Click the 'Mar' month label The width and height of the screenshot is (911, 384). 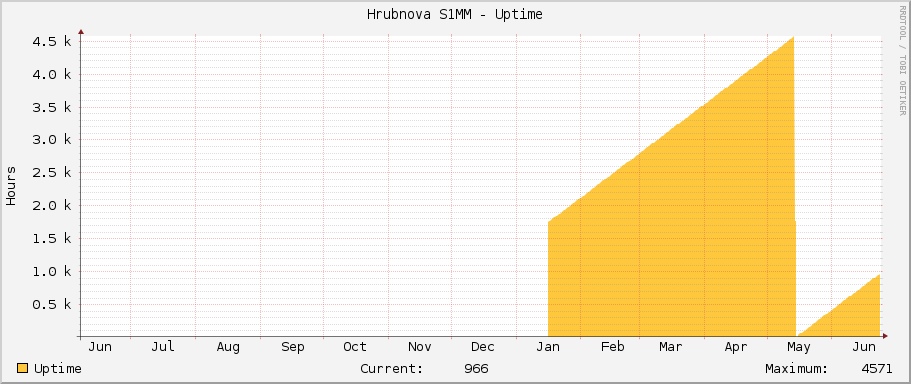[x=670, y=347]
